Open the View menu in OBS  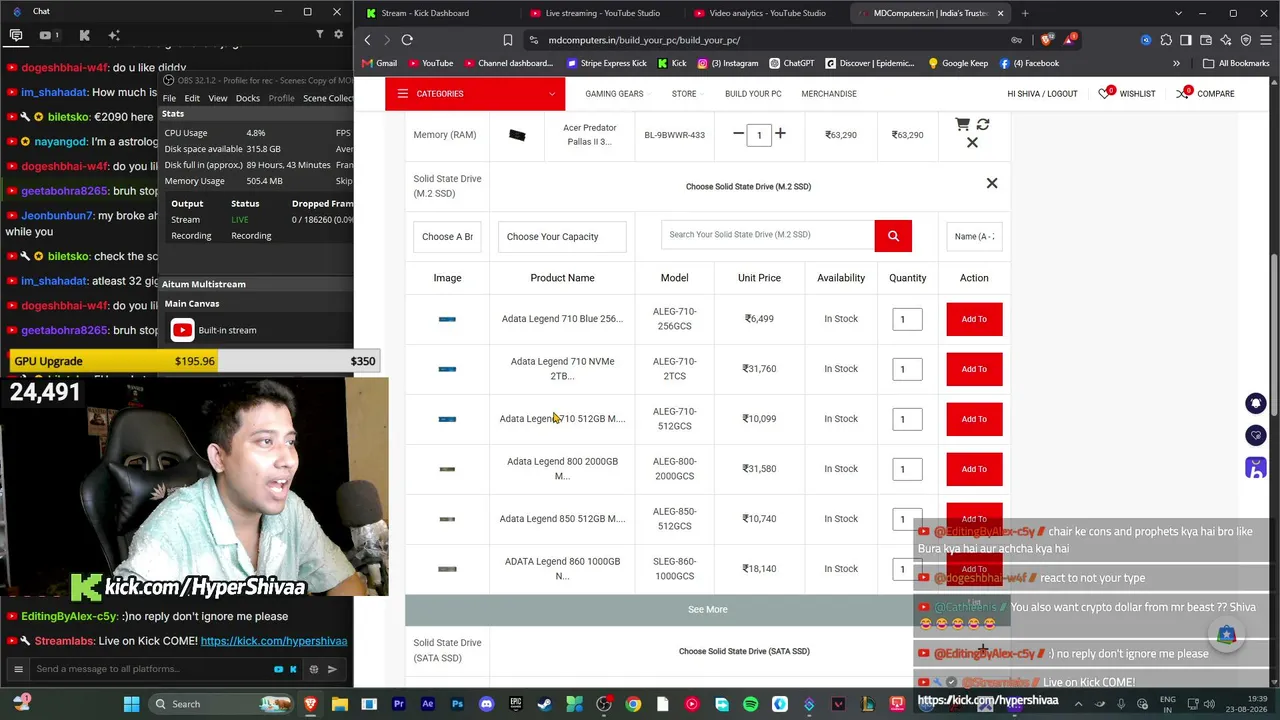click(218, 98)
